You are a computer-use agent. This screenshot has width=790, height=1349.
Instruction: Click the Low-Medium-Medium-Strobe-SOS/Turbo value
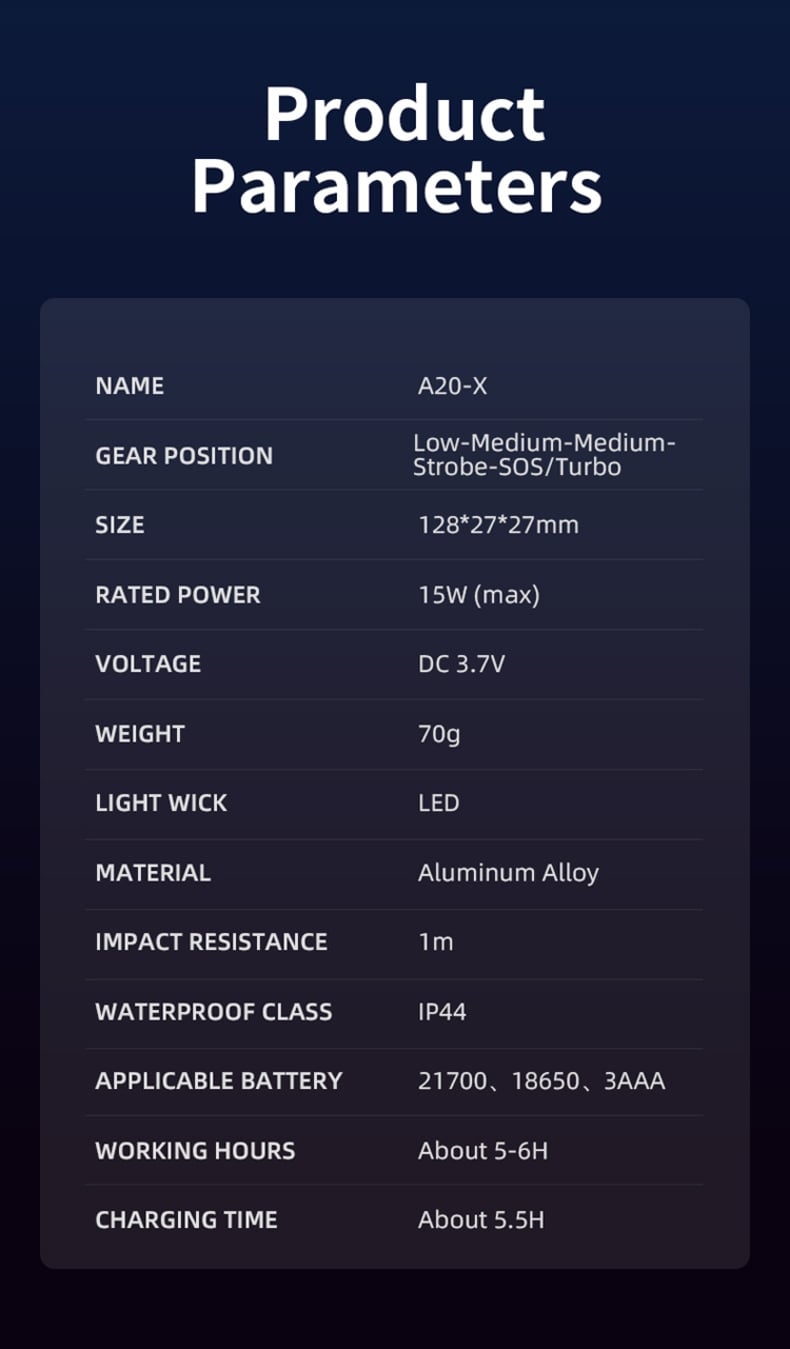(544, 455)
